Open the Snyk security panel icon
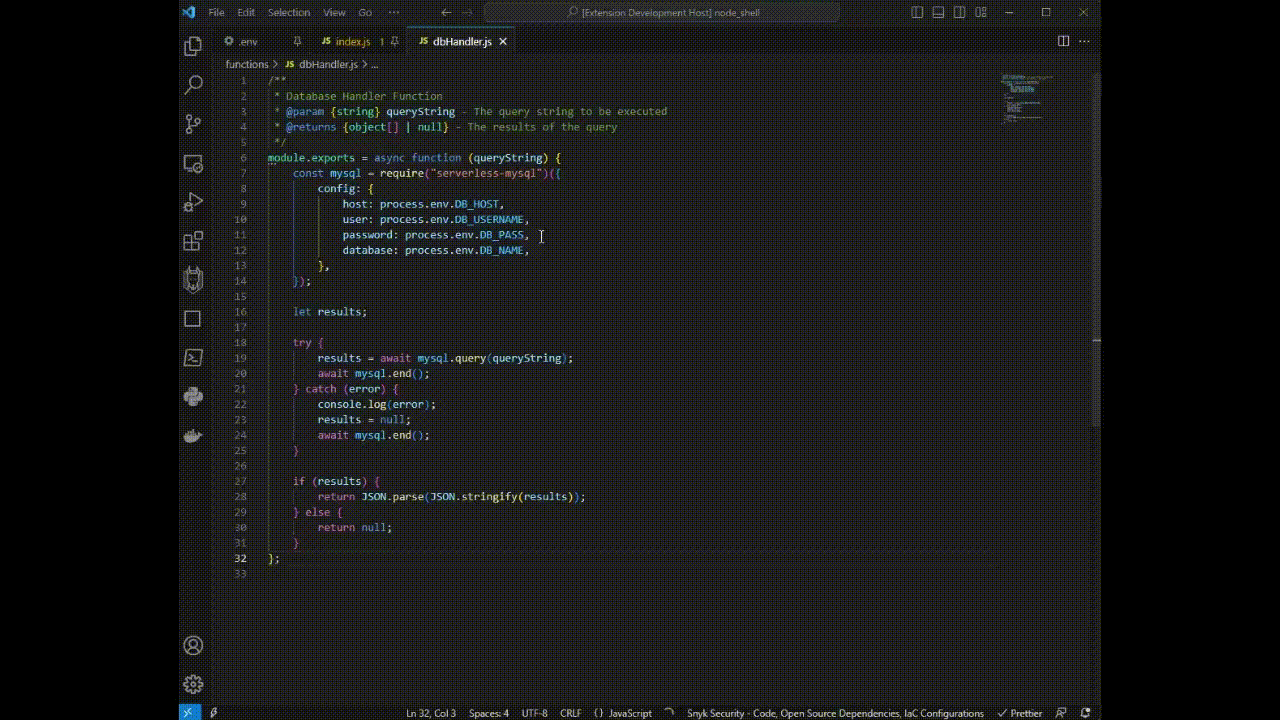The image size is (1280, 720). [x=193, y=280]
